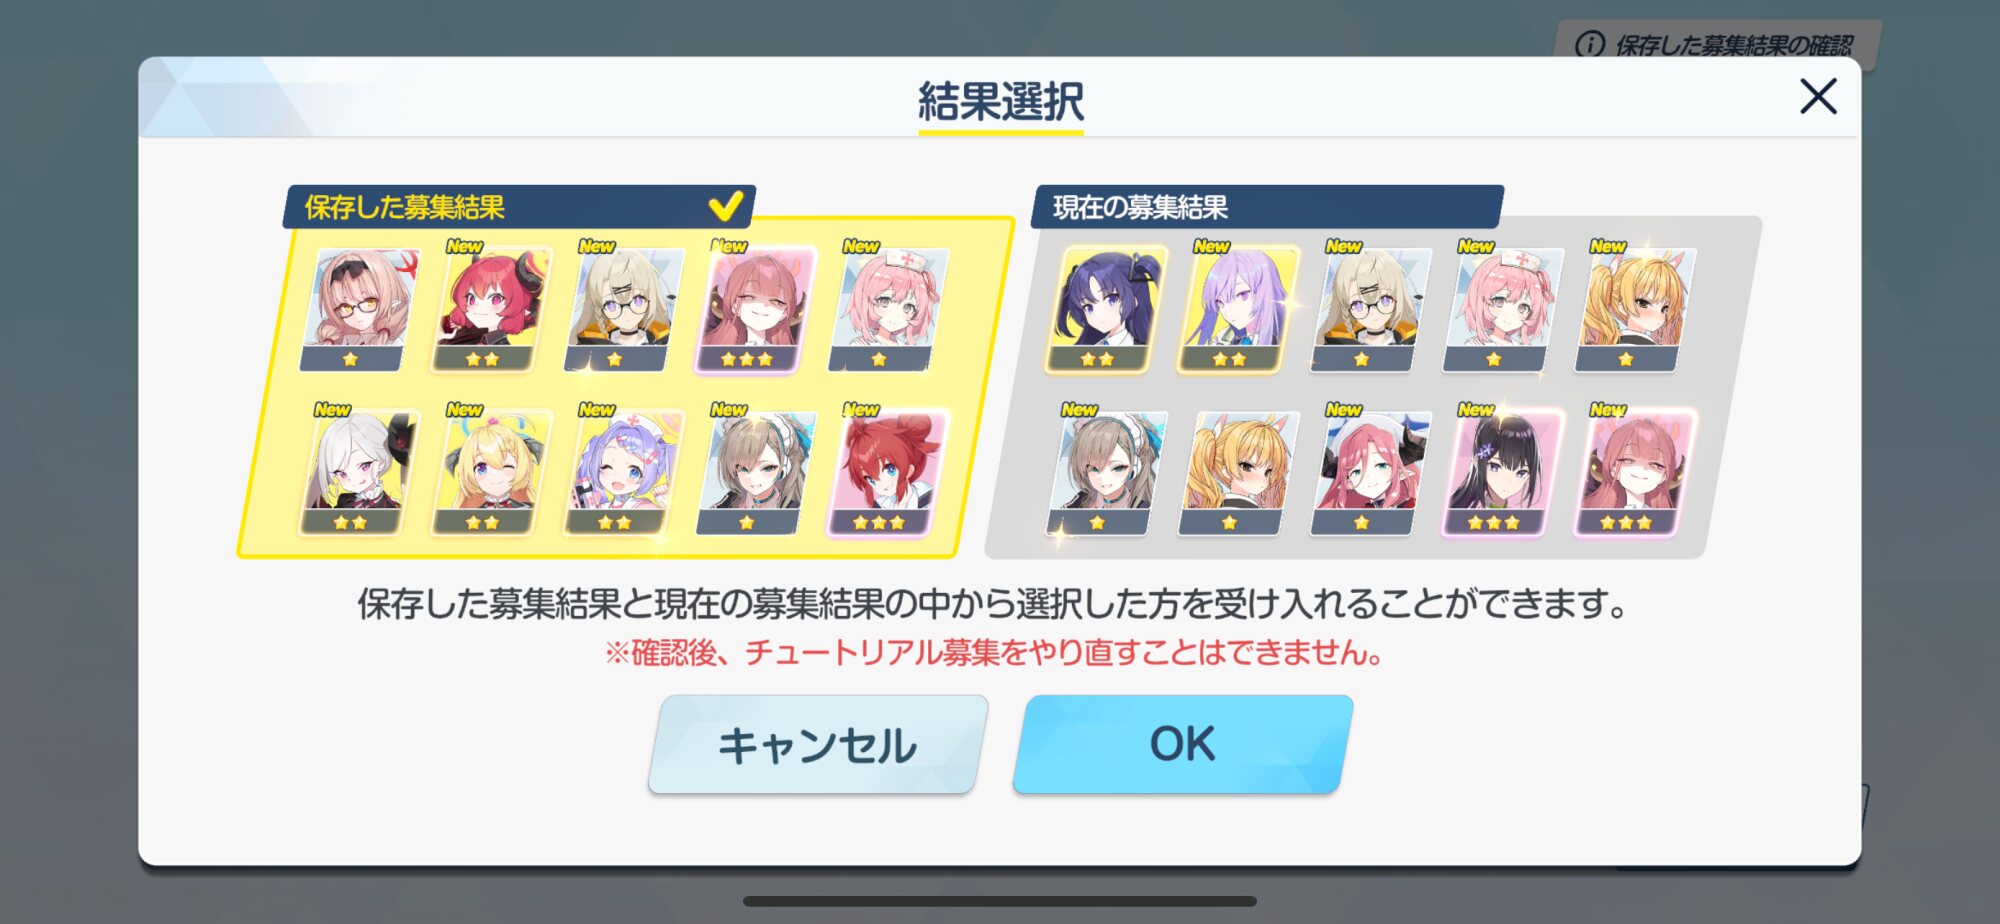Select the gray current results panel background
Viewport: 2000px width, 924px height.
coord(1372,389)
